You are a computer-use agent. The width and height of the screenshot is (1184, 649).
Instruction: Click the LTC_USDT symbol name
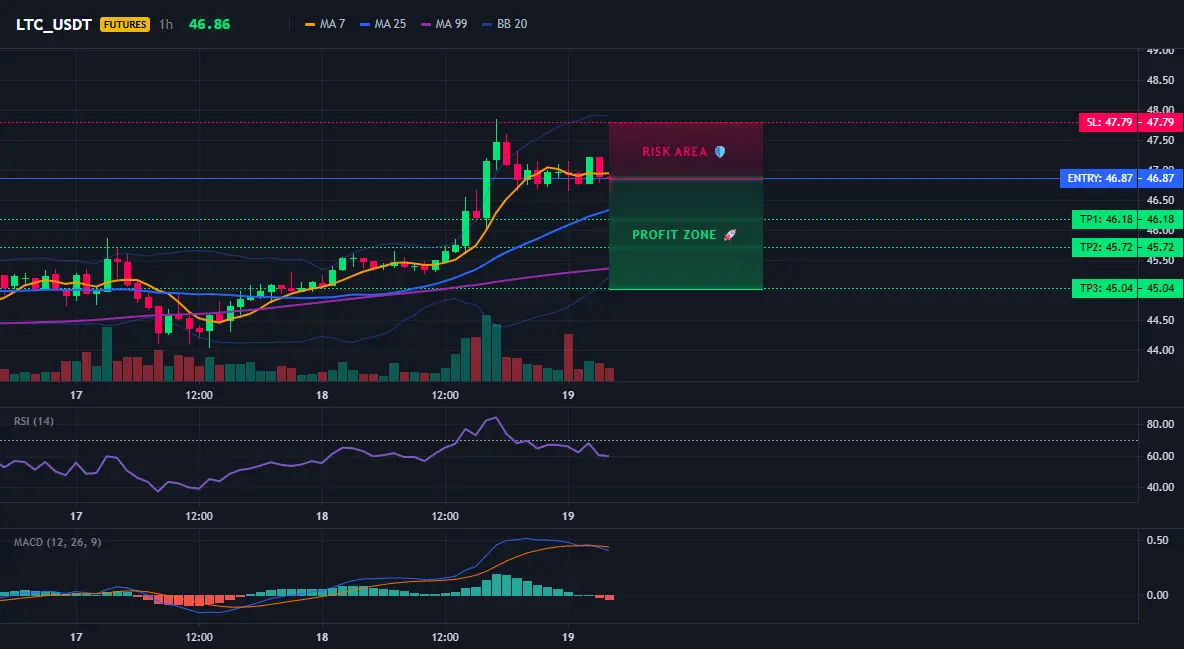(54, 24)
